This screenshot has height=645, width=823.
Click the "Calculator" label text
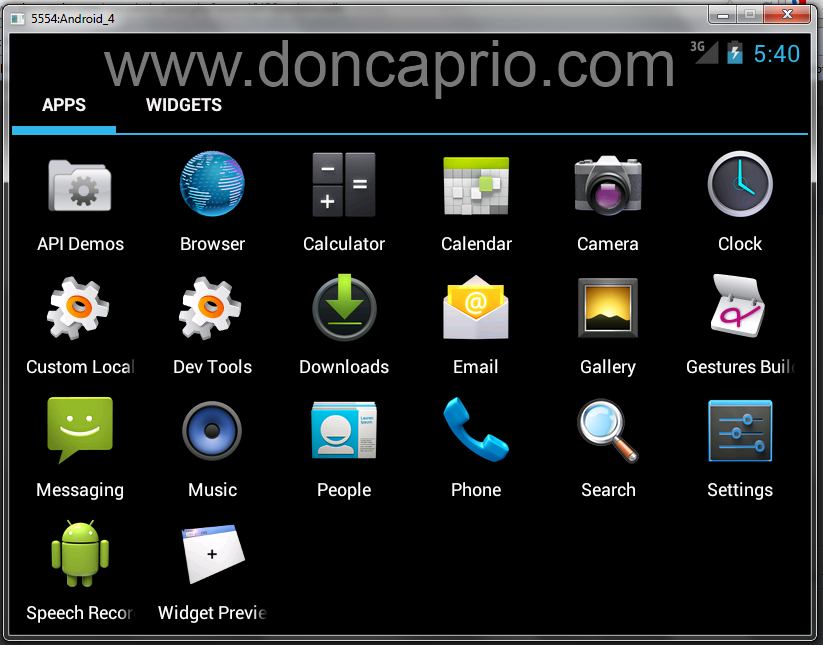coord(344,244)
